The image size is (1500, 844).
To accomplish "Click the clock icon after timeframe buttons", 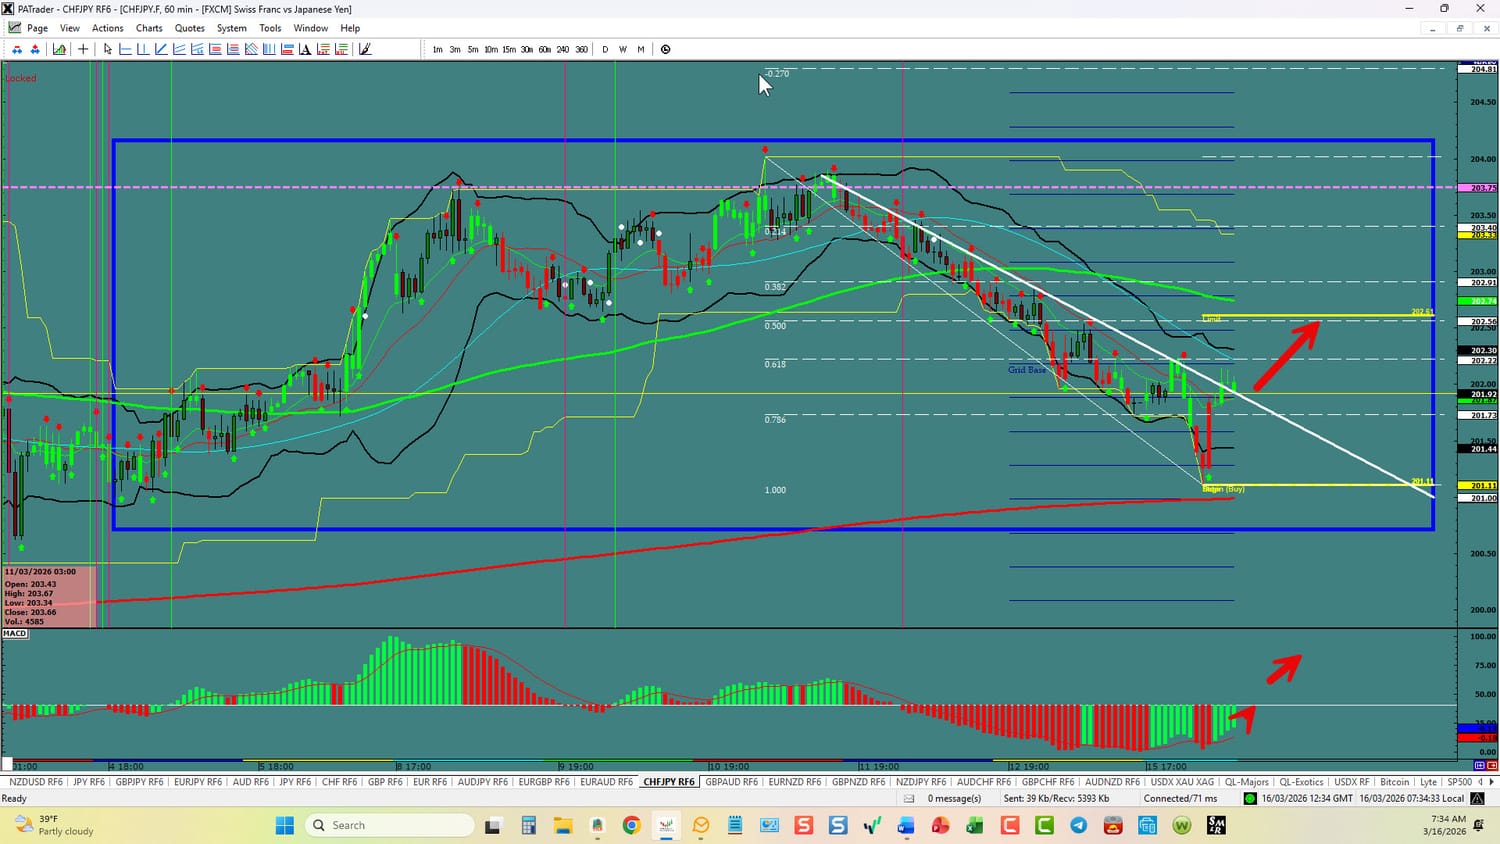I will pyautogui.click(x=666, y=49).
